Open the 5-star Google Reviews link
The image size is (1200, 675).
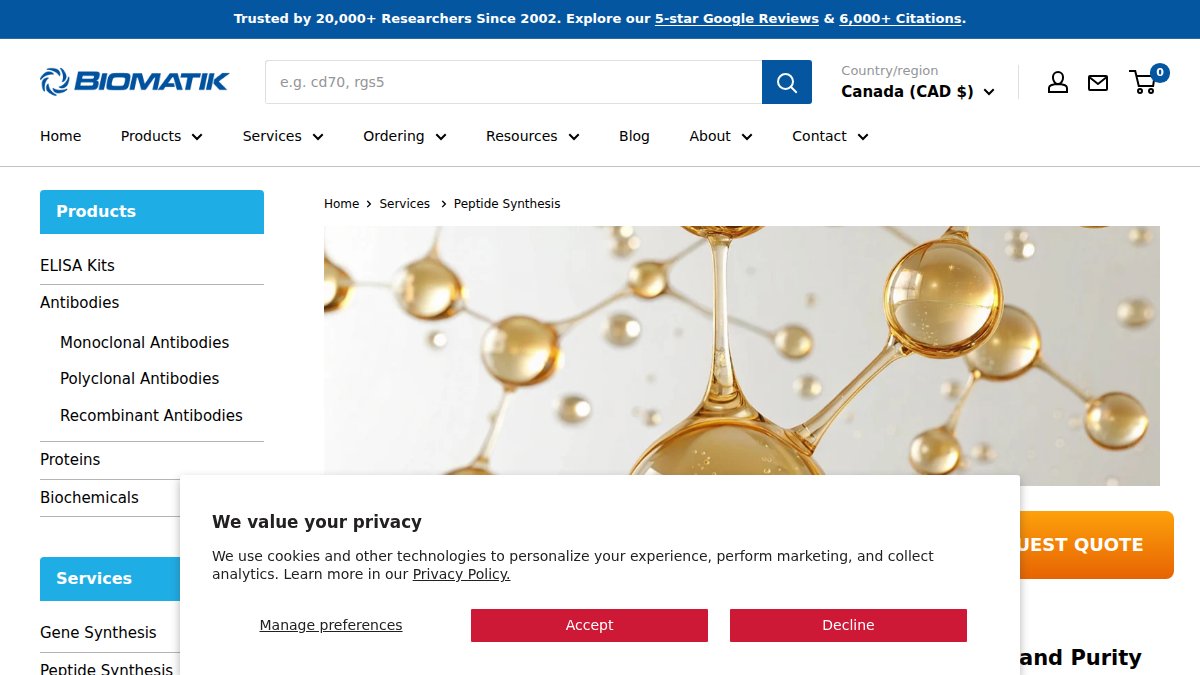pyautogui.click(x=737, y=19)
